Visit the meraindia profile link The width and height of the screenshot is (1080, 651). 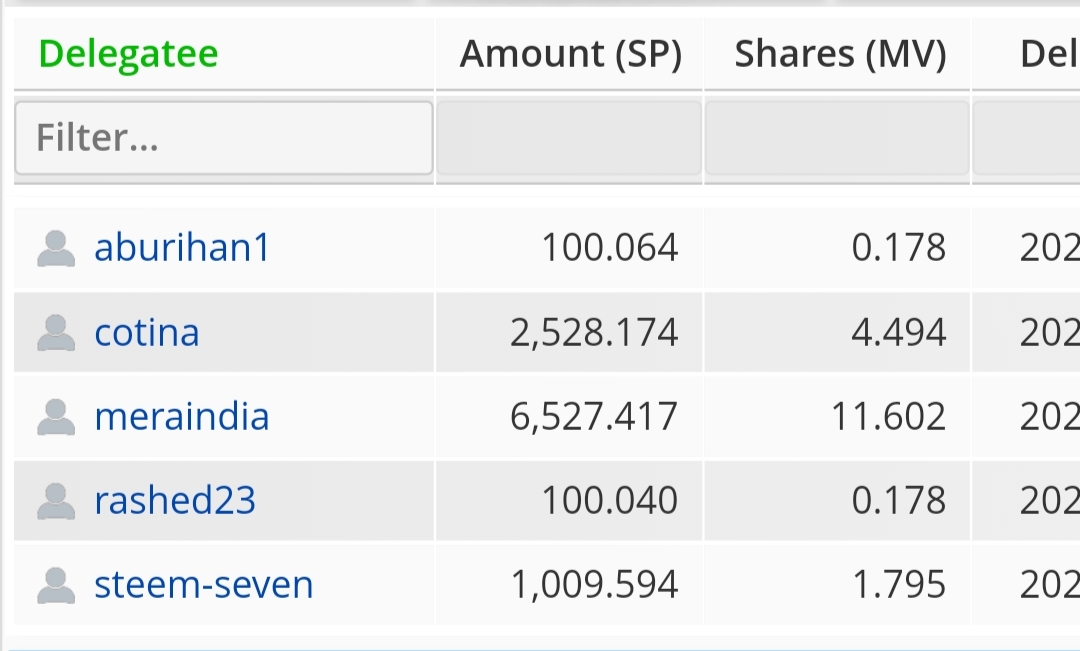point(182,417)
